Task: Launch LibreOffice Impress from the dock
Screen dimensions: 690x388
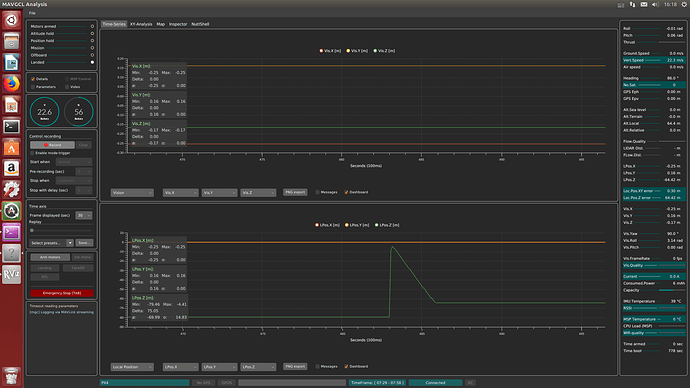Action: pos(11,105)
